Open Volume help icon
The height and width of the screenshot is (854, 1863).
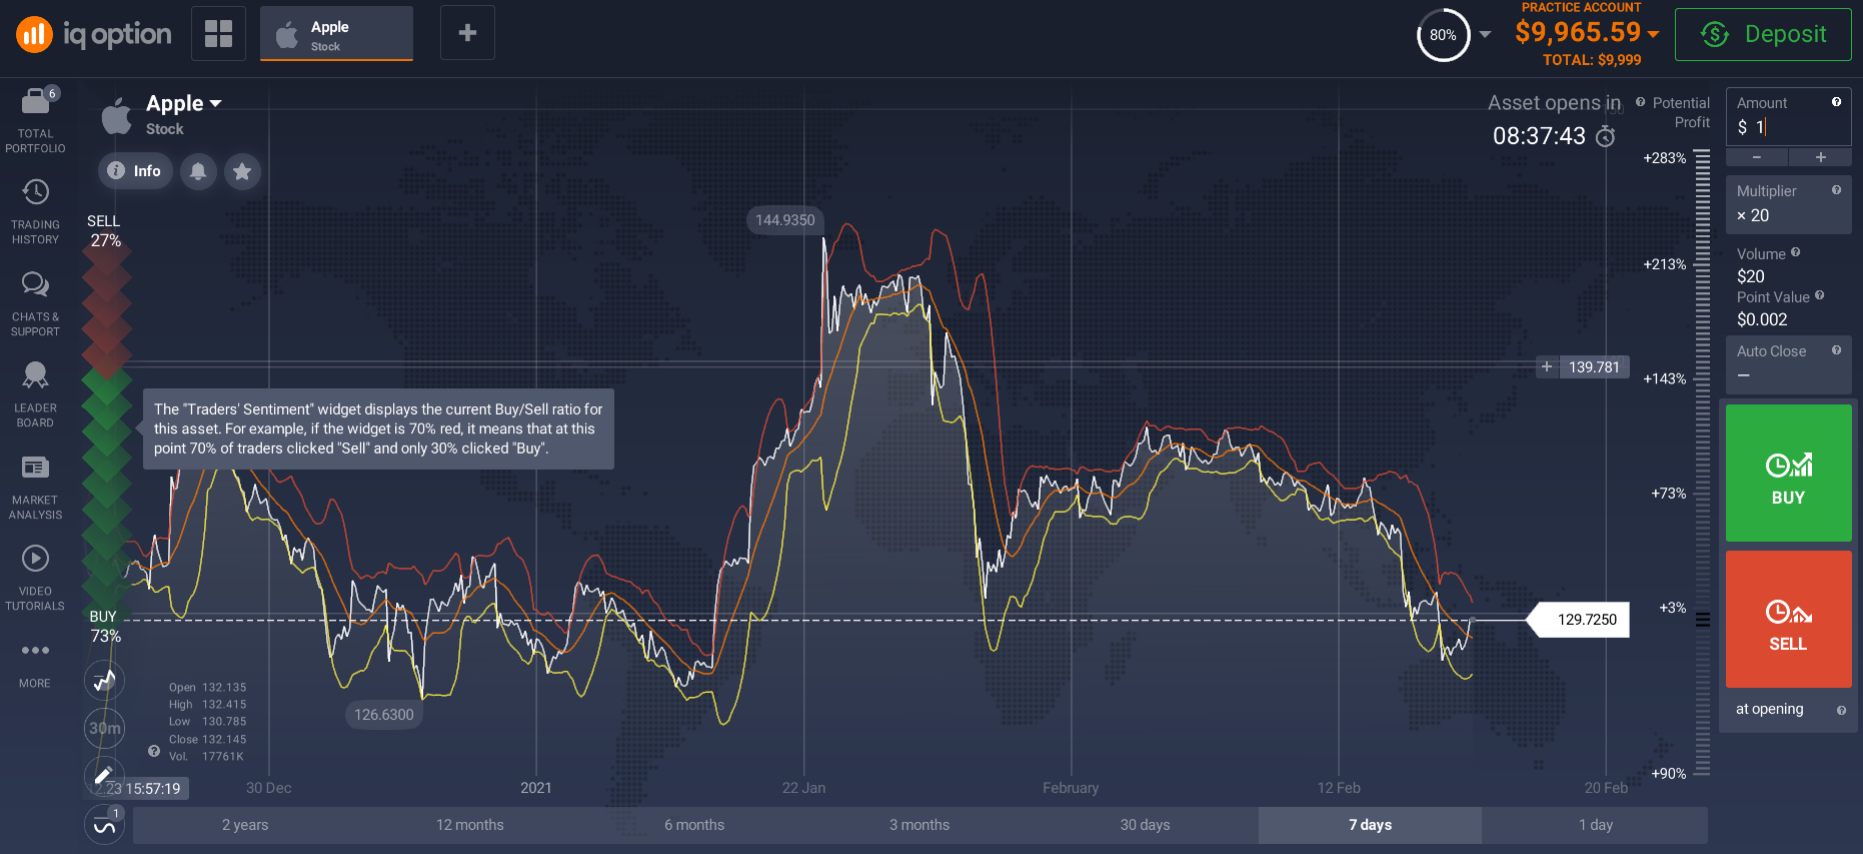(1796, 253)
